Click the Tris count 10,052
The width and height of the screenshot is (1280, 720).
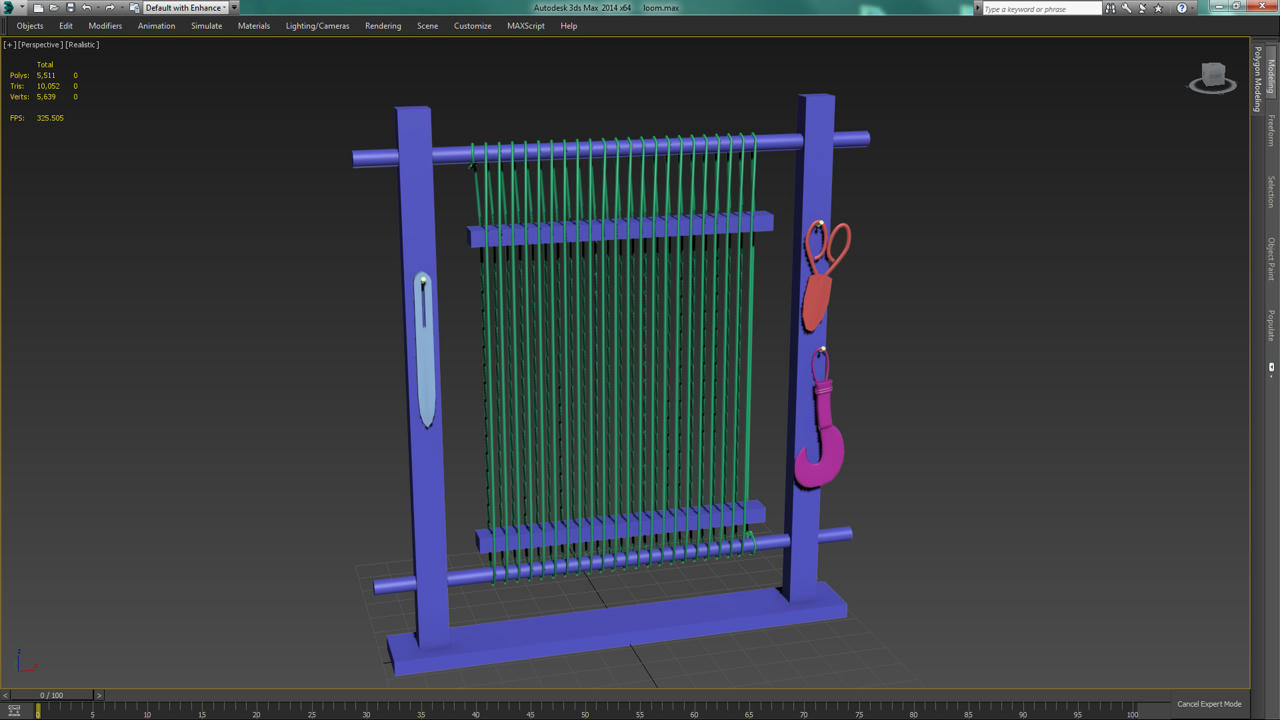48,86
